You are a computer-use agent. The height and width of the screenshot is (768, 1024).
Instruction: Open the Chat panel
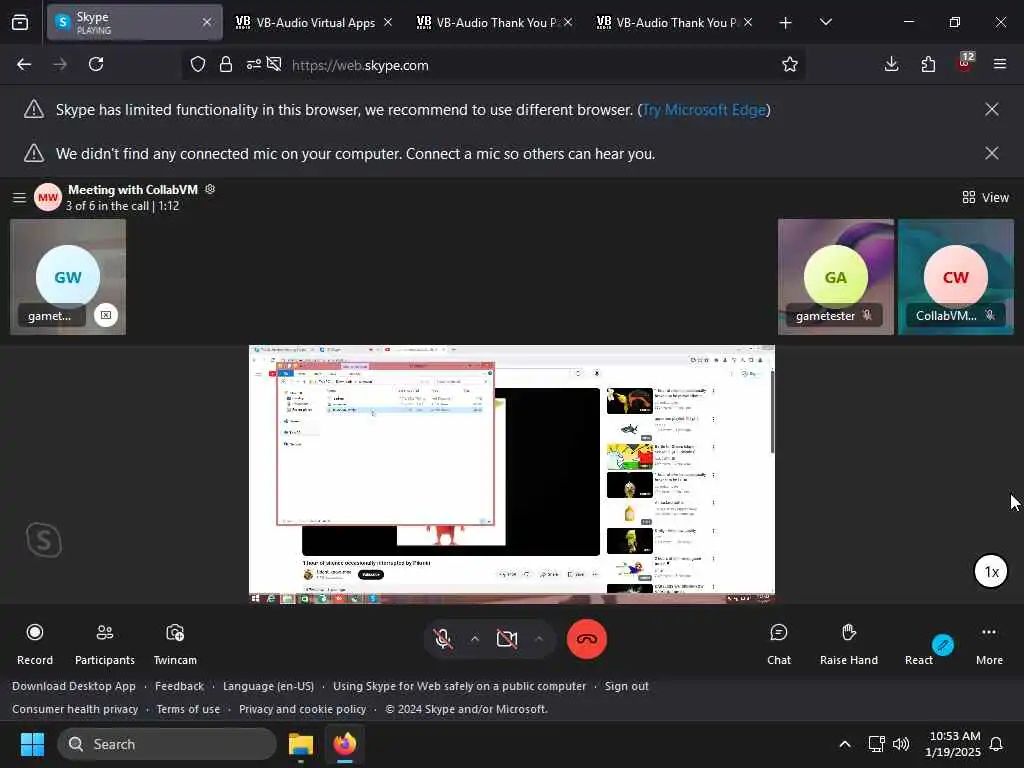pyautogui.click(x=778, y=644)
